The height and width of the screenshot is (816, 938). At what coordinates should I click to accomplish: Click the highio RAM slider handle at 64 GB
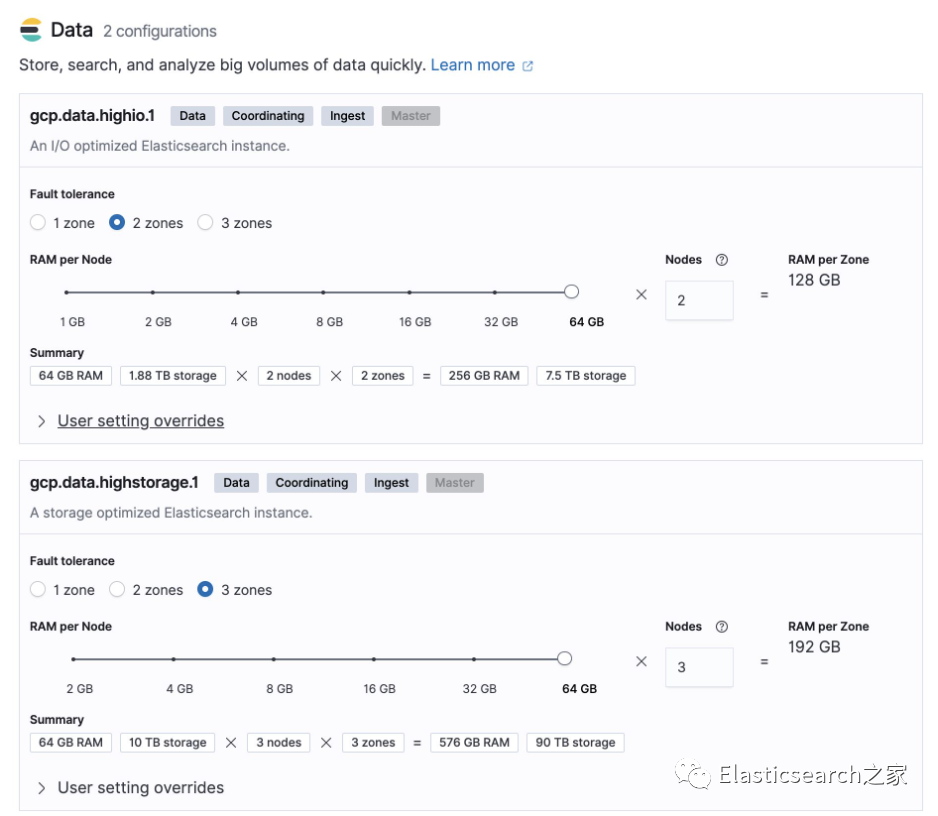[571, 292]
